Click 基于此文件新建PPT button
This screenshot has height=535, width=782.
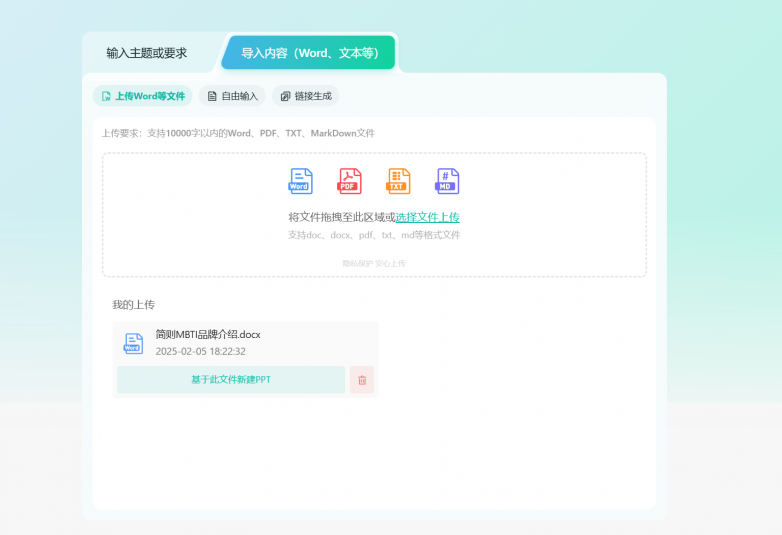[x=231, y=380]
